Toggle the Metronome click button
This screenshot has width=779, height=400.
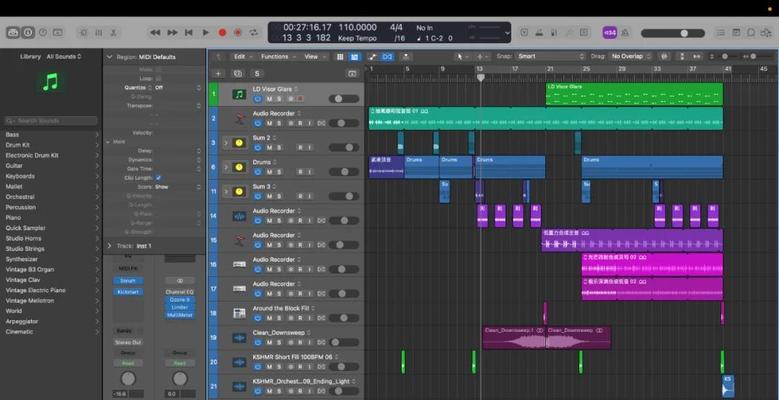625,33
